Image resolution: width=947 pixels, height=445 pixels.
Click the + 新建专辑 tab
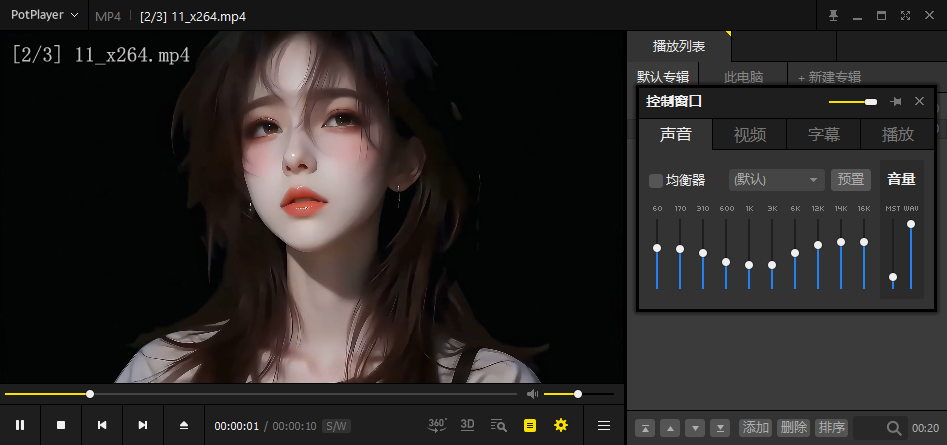[829, 77]
